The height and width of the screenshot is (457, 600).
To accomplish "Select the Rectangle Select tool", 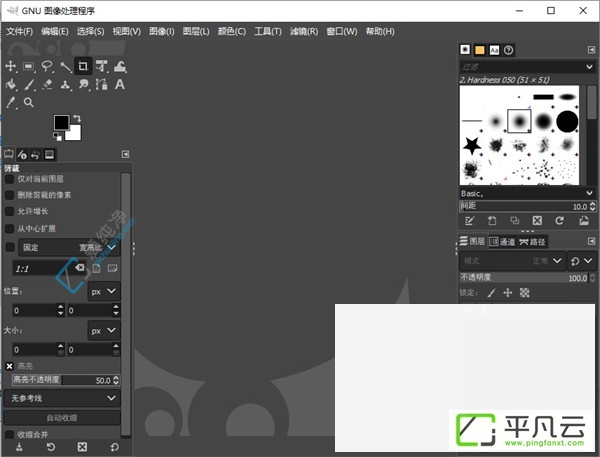I will pyautogui.click(x=29, y=67).
